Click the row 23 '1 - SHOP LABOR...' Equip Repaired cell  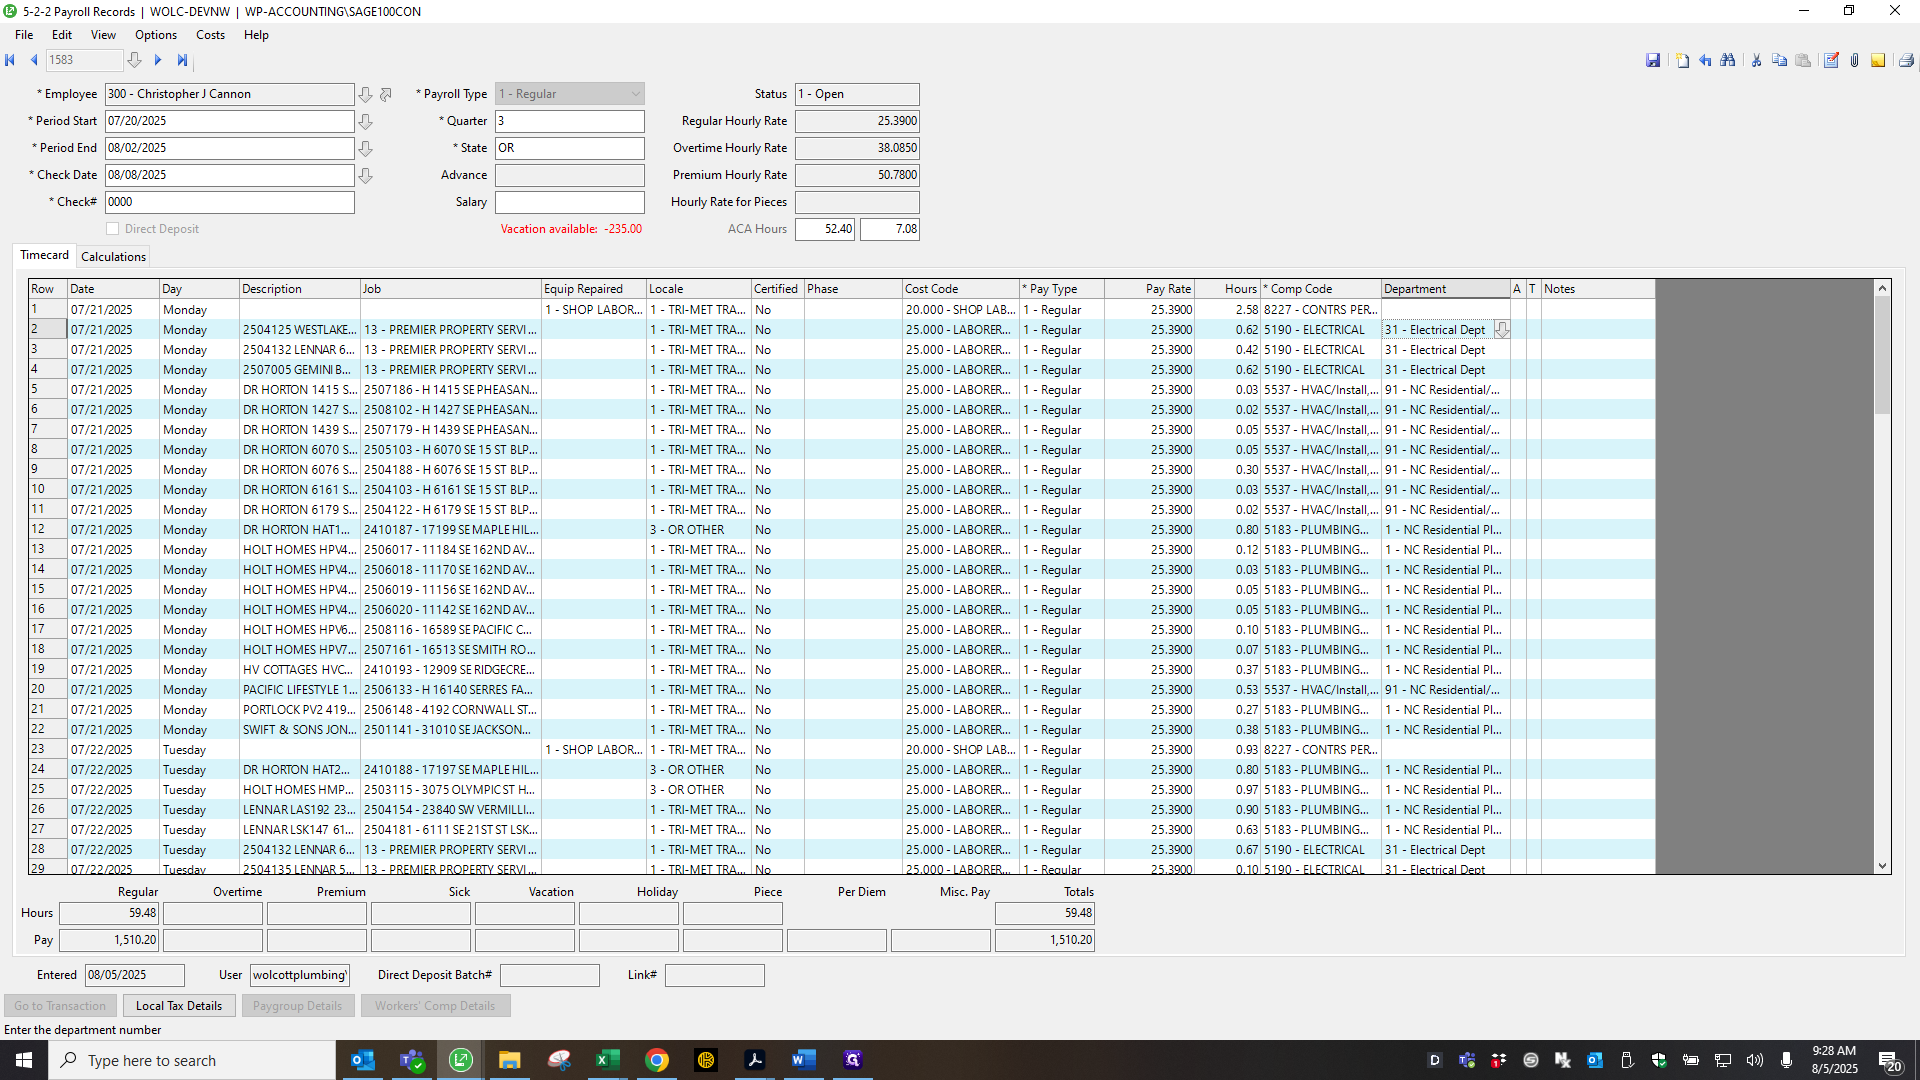tap(594, 750)
